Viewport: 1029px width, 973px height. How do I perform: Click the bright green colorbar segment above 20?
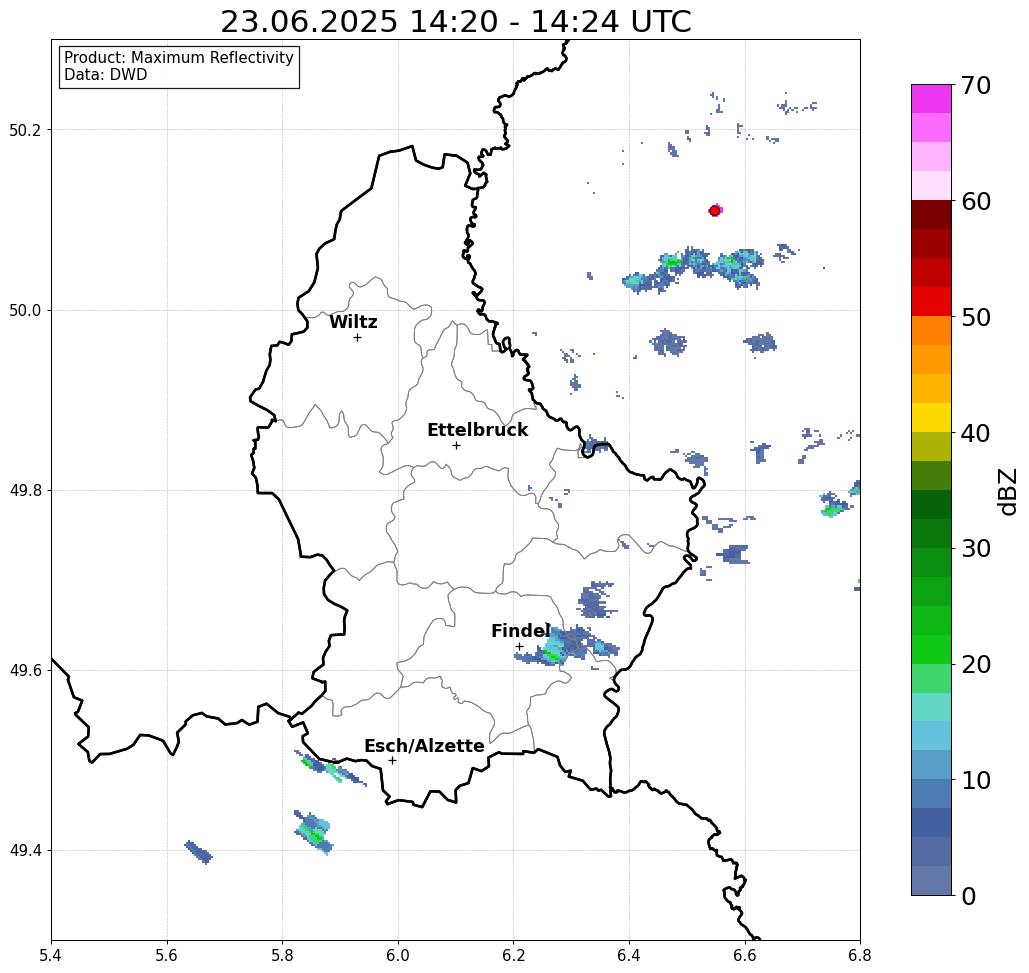point(931,649)
